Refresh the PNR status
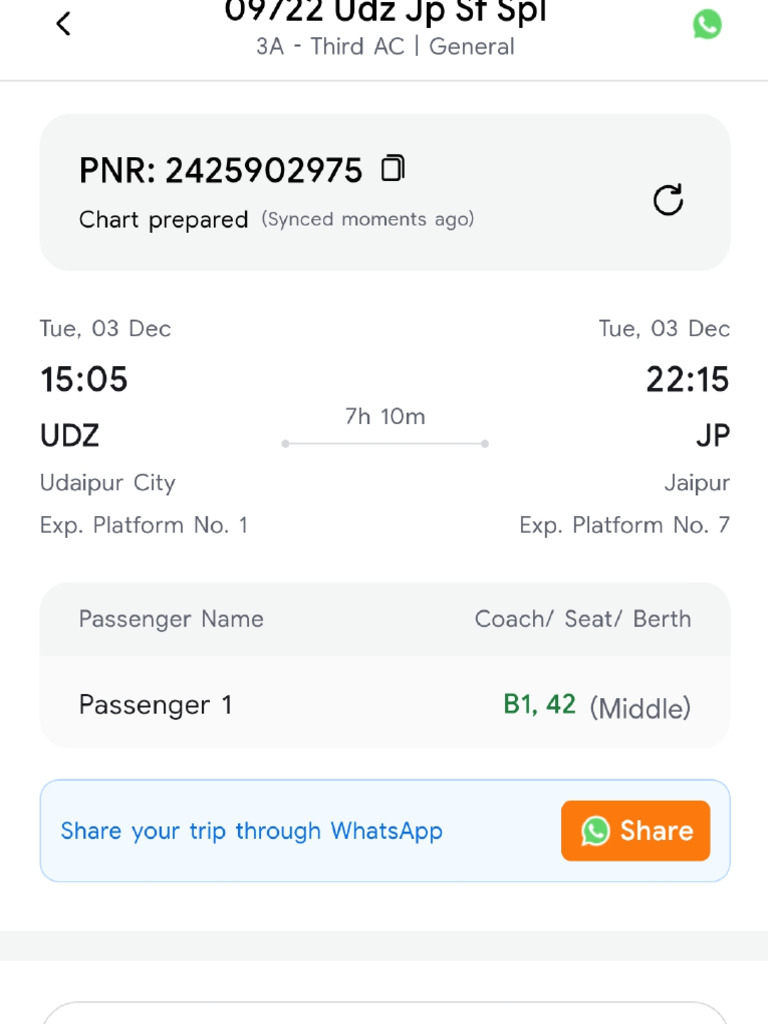The width and height of the screenshot is (768, 1024). coord(668,200)
